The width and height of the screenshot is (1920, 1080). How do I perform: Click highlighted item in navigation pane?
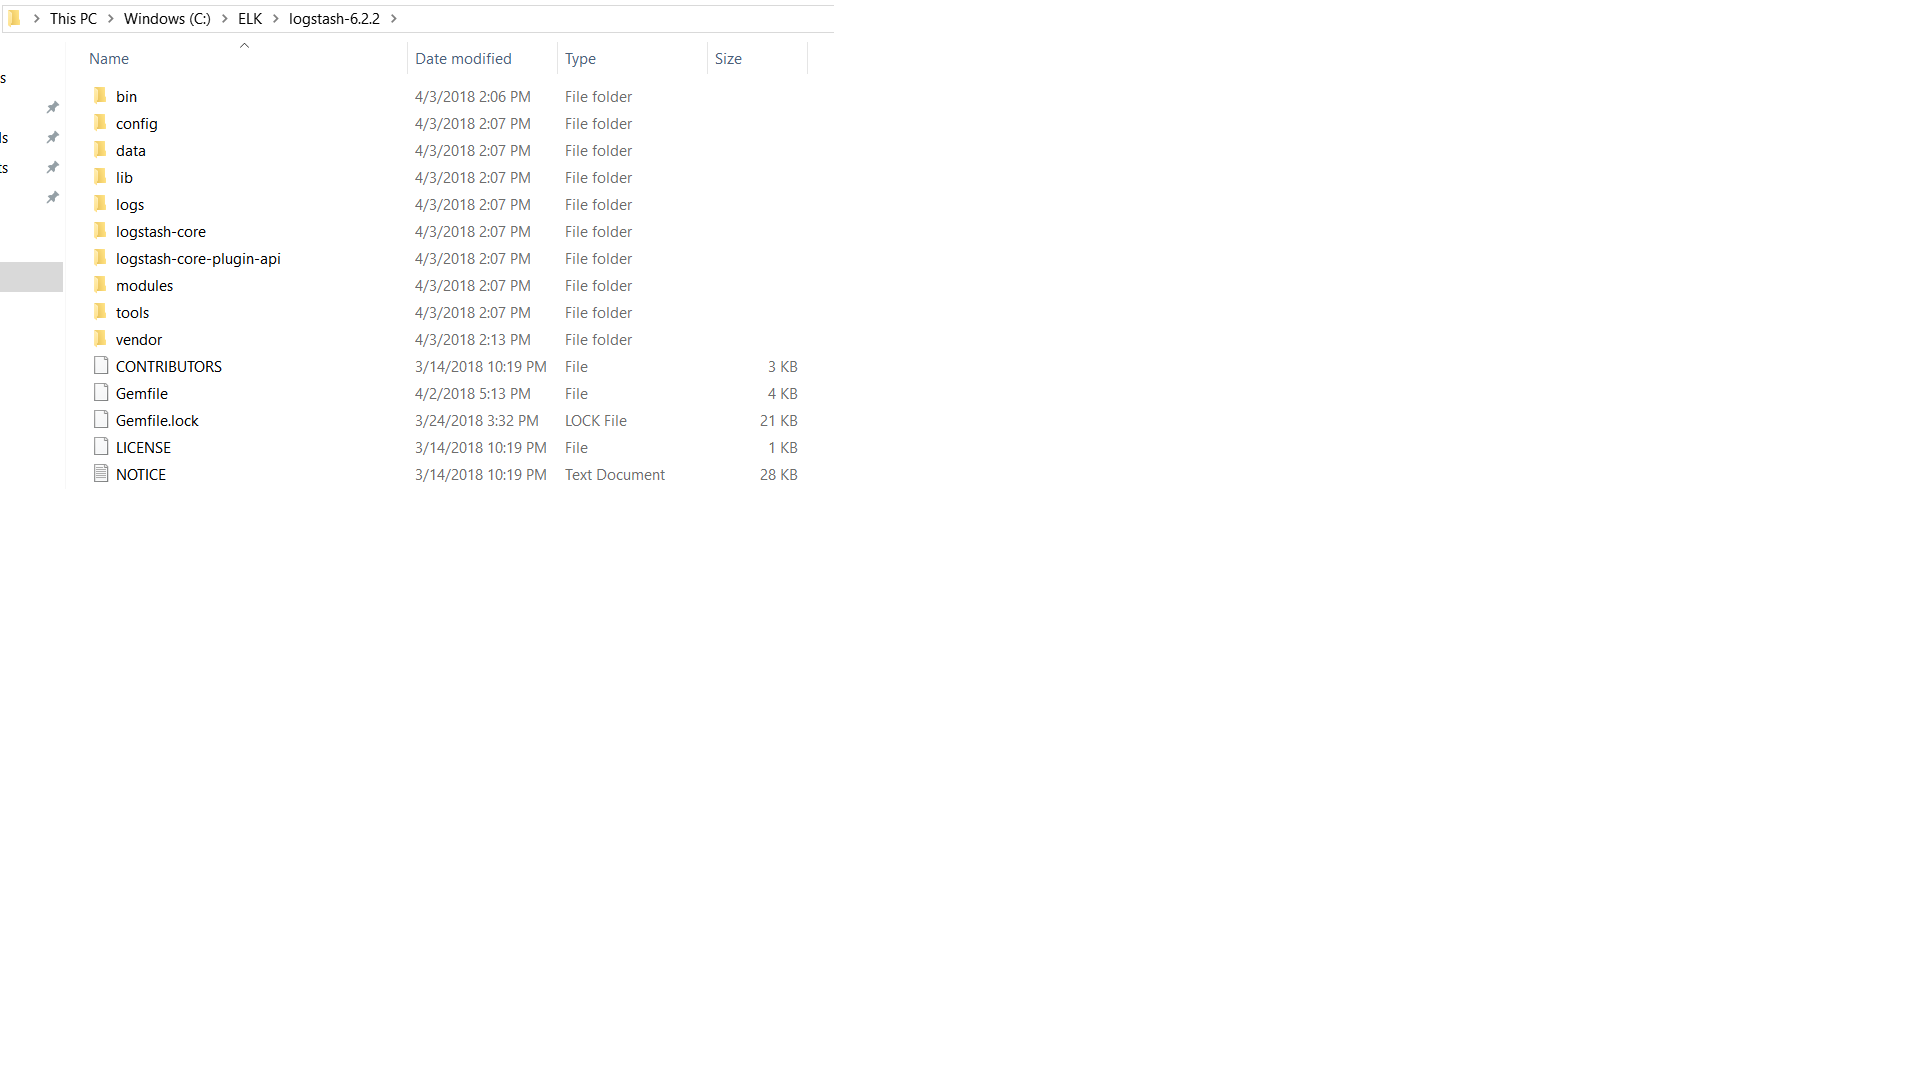pos(31,277)
